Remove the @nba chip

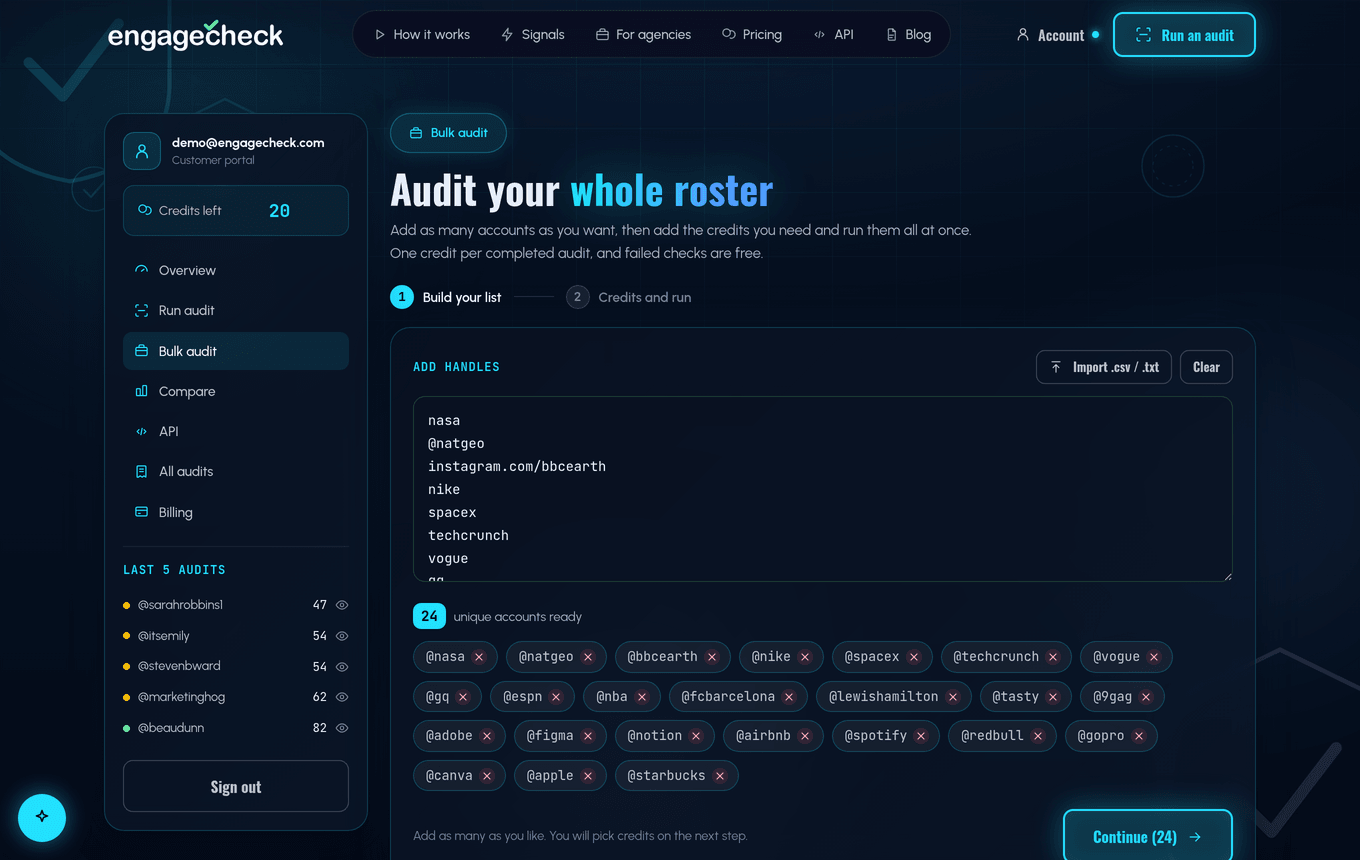click(642, 697)
